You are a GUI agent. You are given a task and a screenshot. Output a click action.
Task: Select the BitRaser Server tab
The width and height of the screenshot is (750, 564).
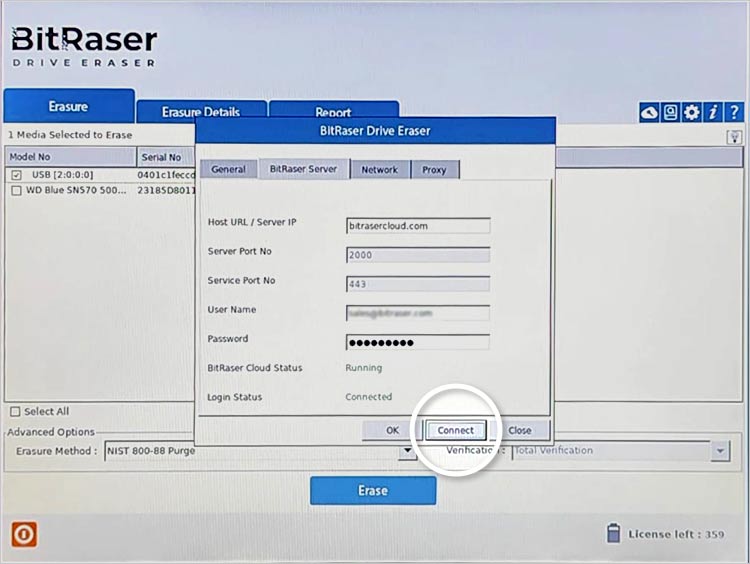tap(303, 169)
